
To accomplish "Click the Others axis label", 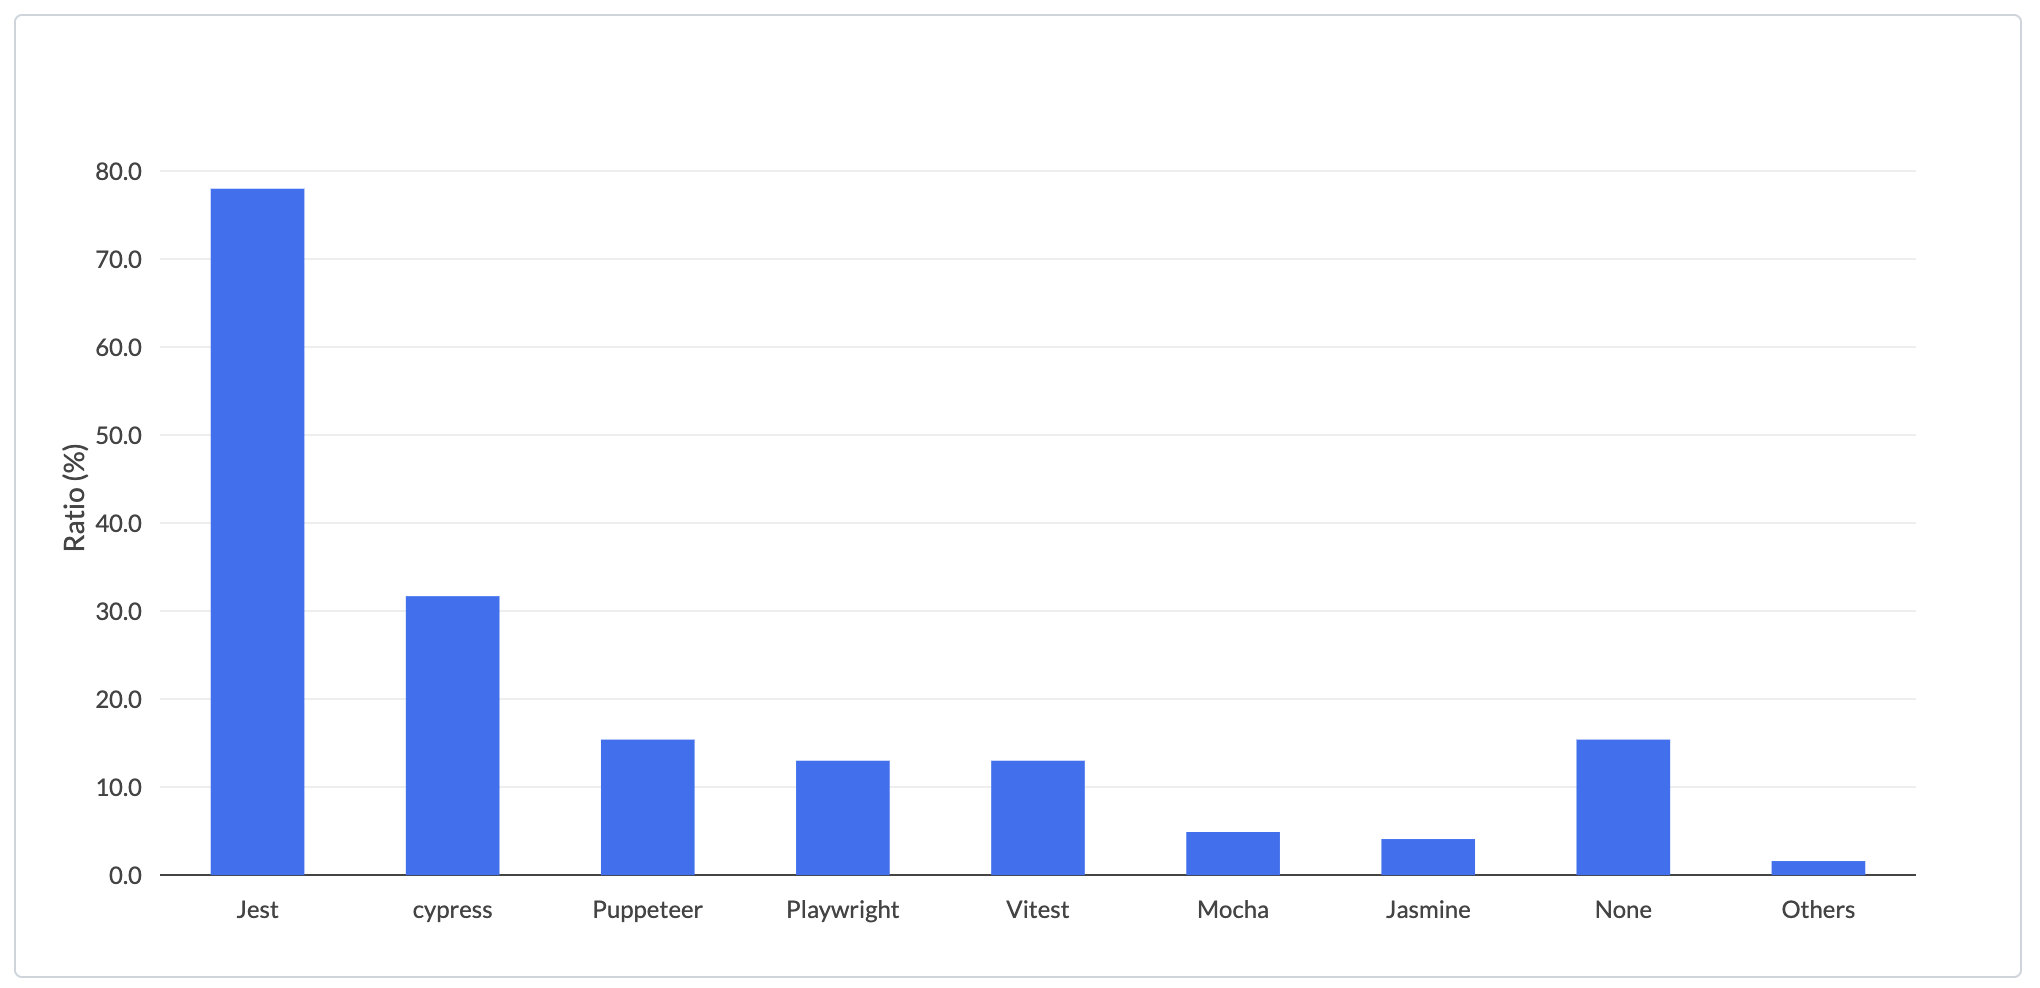I will coord(1817,910).
